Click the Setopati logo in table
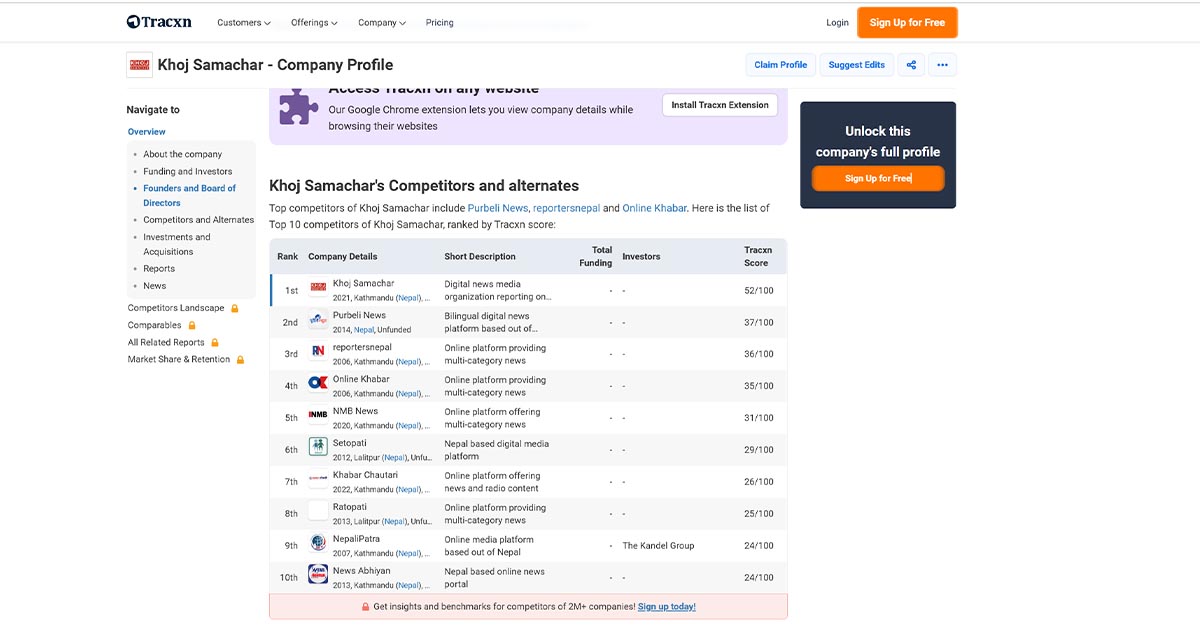The image size is (1200, 630). click(x=318, y=448)
